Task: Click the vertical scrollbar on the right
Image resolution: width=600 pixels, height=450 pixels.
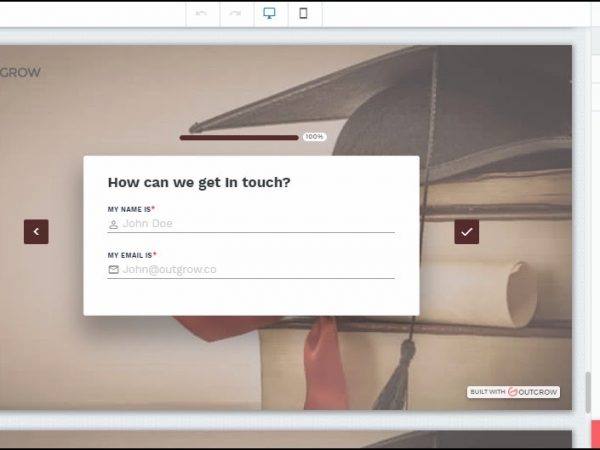Action: [x=588, y=390]
